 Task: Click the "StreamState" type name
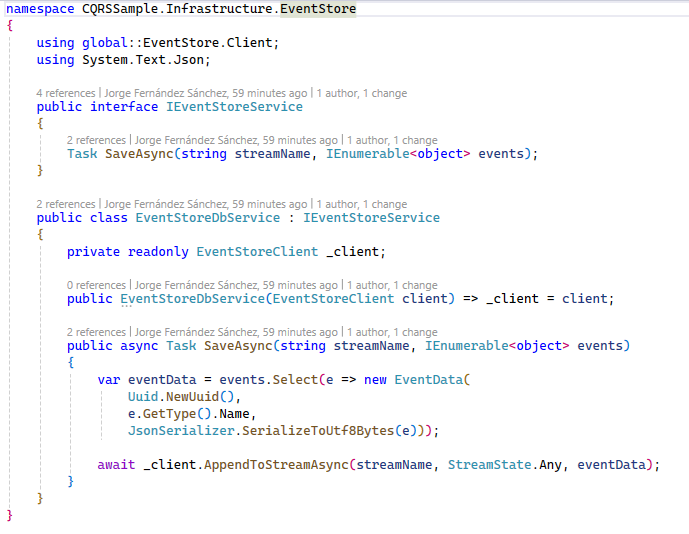(490, 465)
